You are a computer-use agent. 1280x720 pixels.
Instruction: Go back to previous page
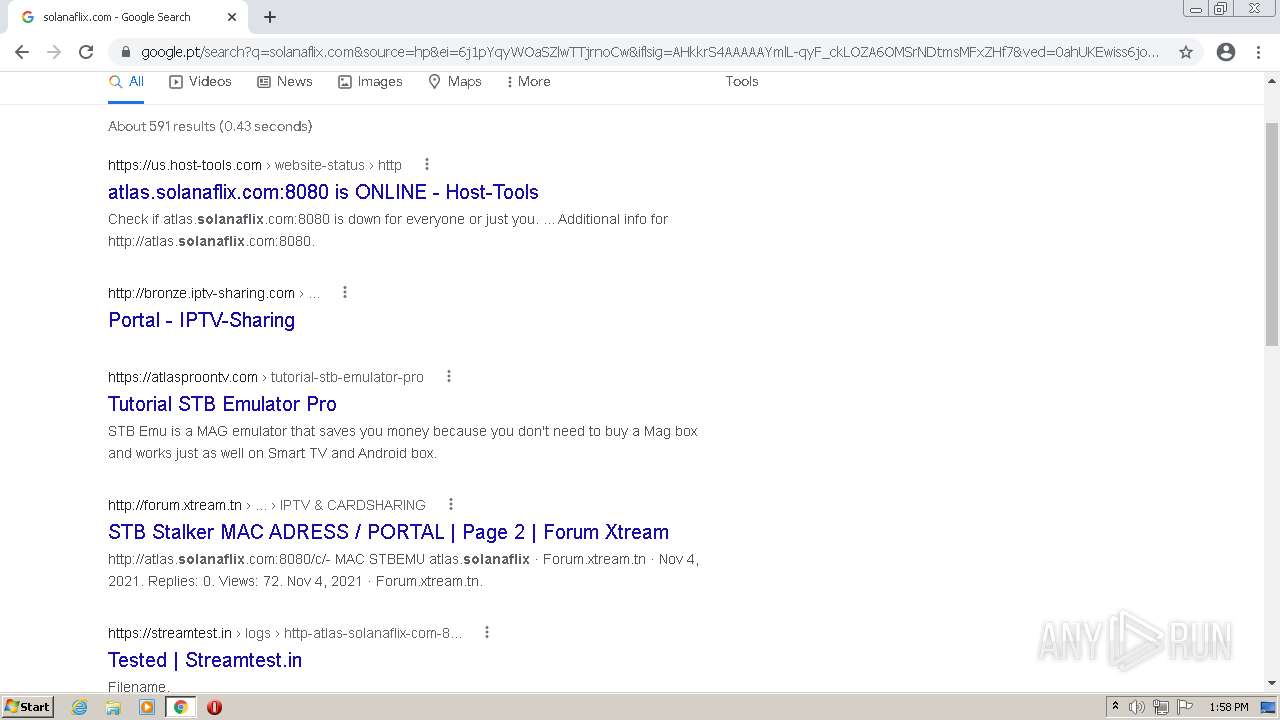22,52
